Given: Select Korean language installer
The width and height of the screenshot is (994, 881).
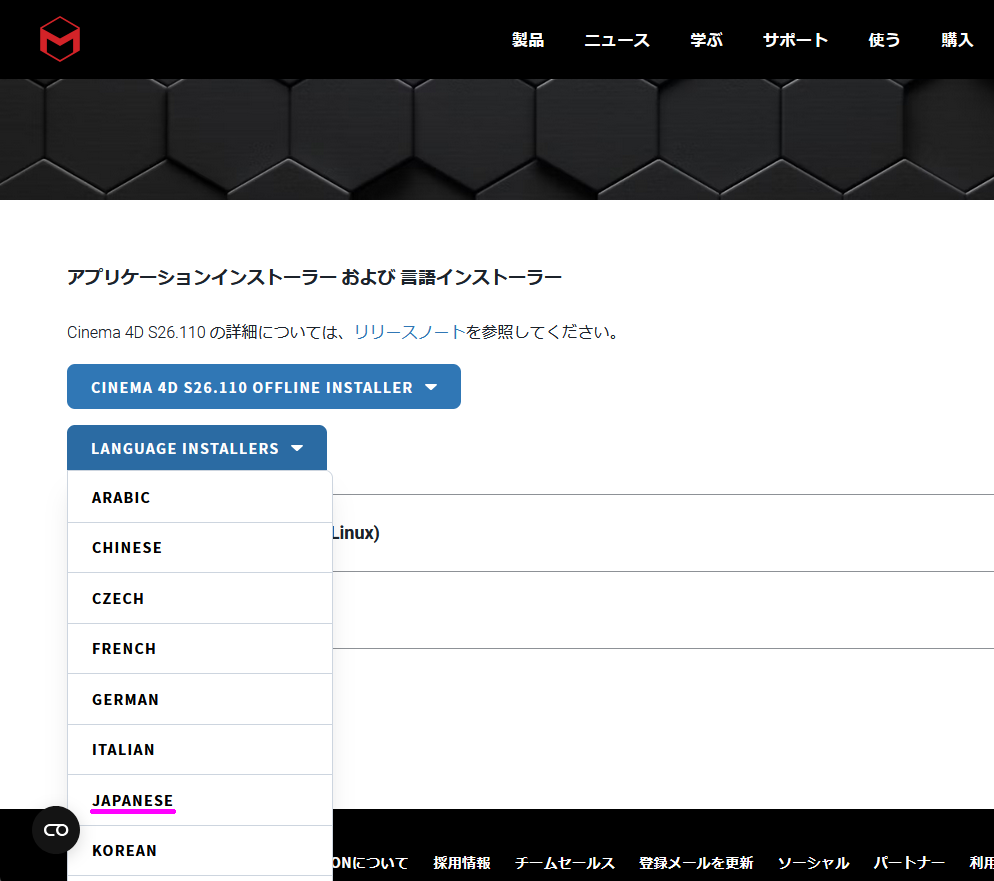Looking at the screenshot, I should coord(200,851).
